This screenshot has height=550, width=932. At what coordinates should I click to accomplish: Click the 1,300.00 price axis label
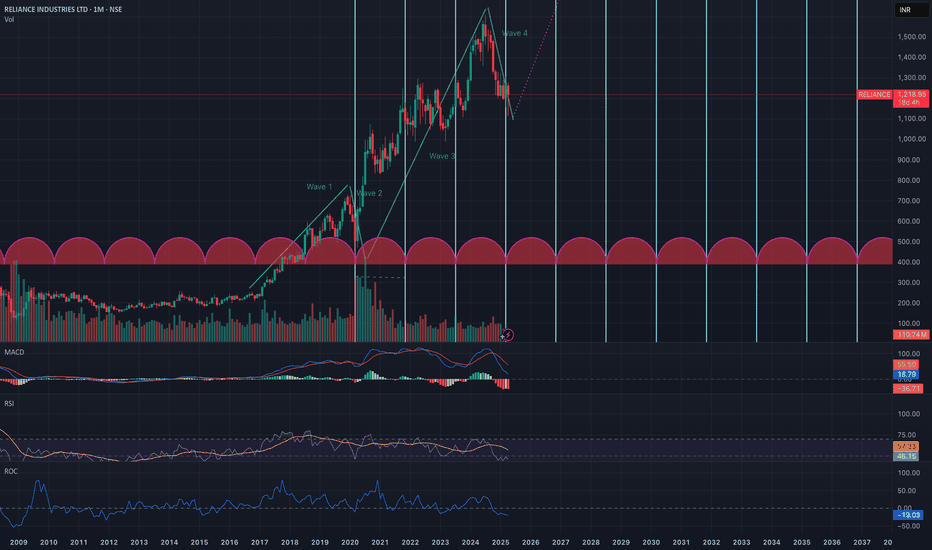coord(912,78)
